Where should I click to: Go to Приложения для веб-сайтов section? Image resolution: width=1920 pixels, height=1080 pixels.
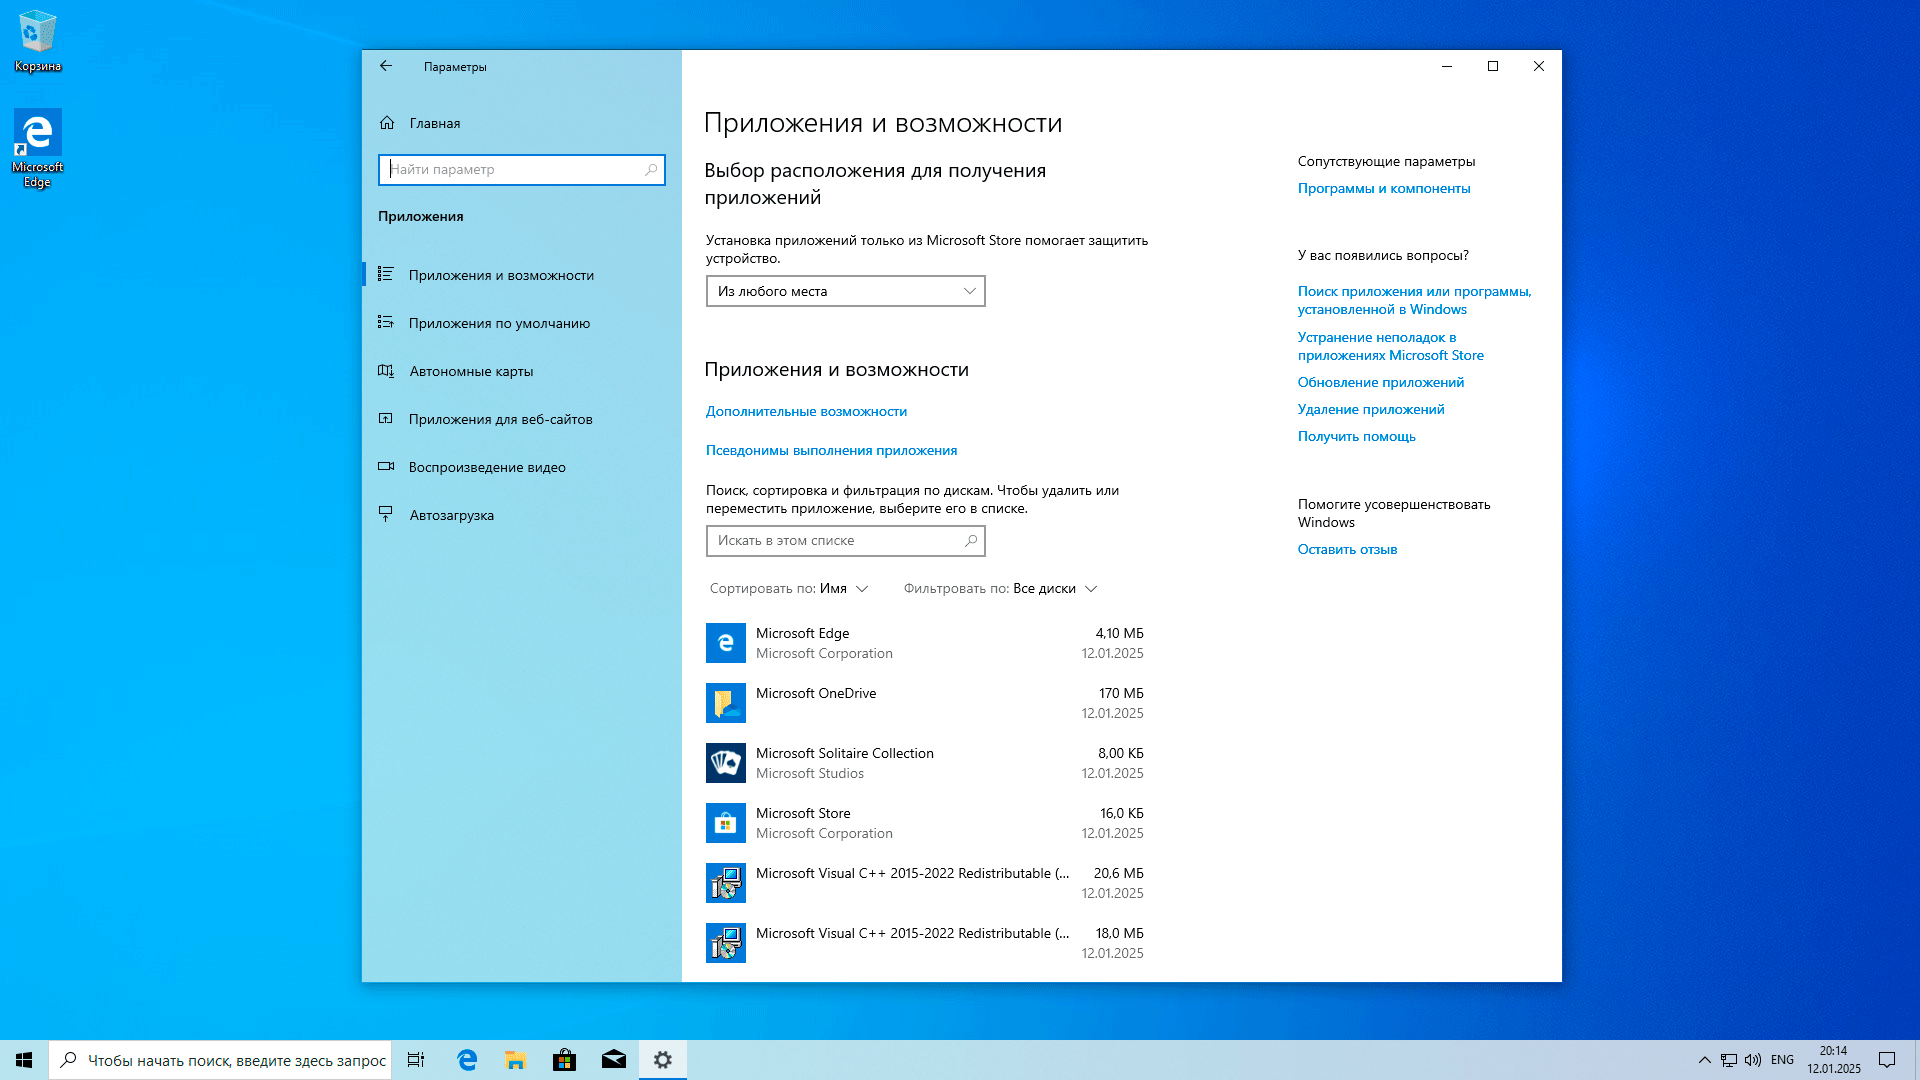[500, 419]
